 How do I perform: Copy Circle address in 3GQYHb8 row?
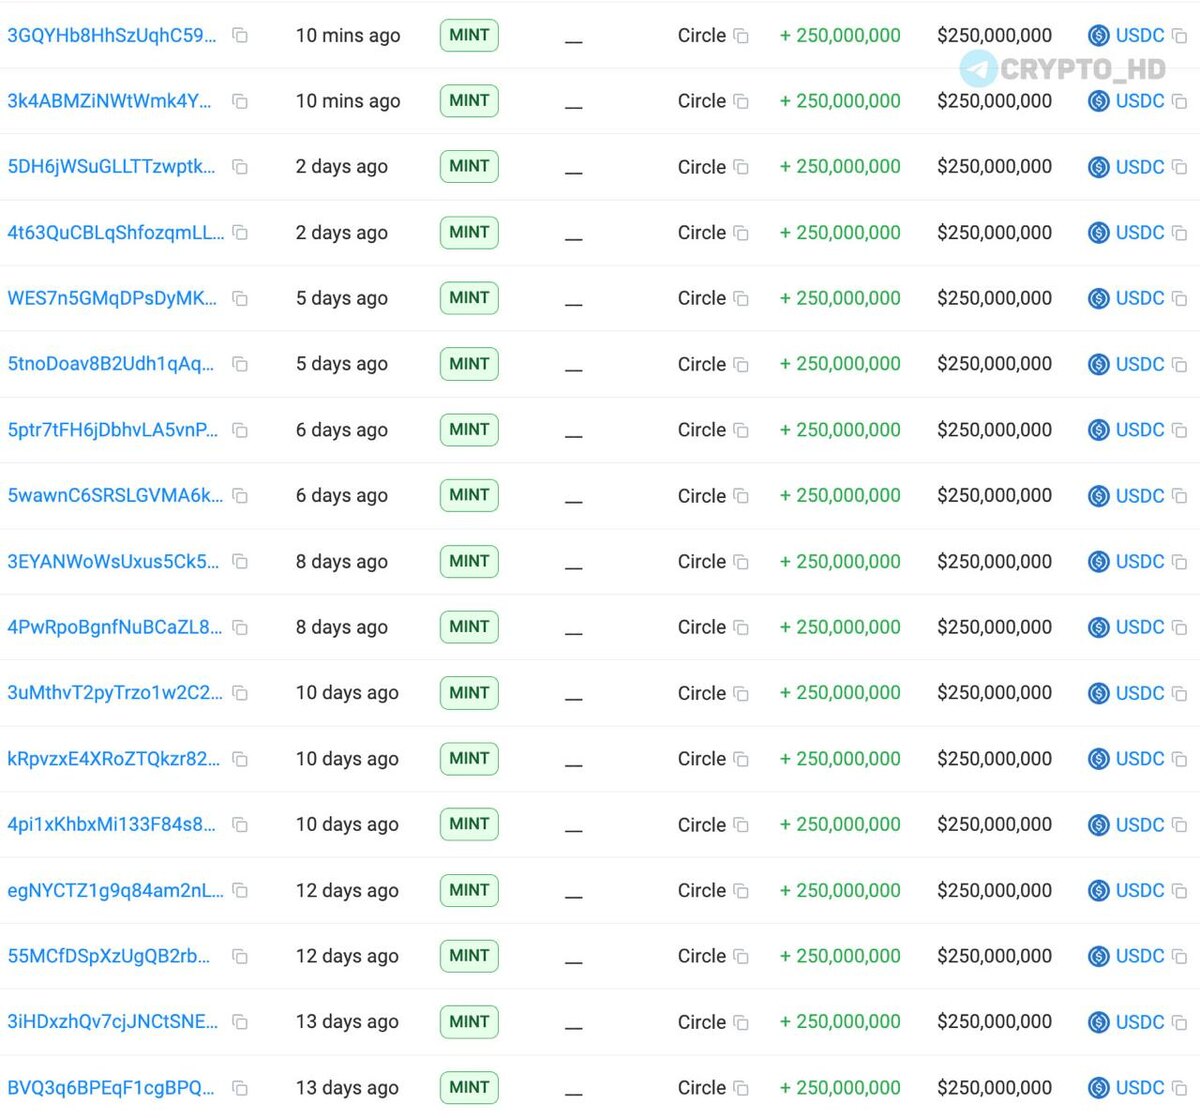[741, 36]
